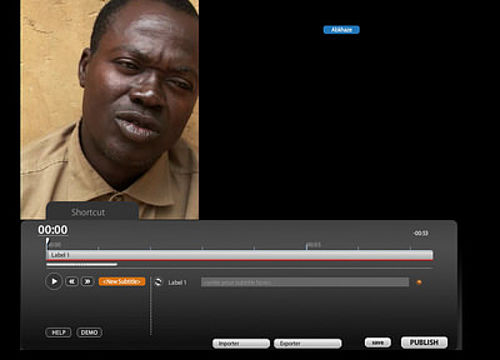Screen dimensions: 500x360
Task: Add a new subtitle with the orange button
Action: click(122, 282)
